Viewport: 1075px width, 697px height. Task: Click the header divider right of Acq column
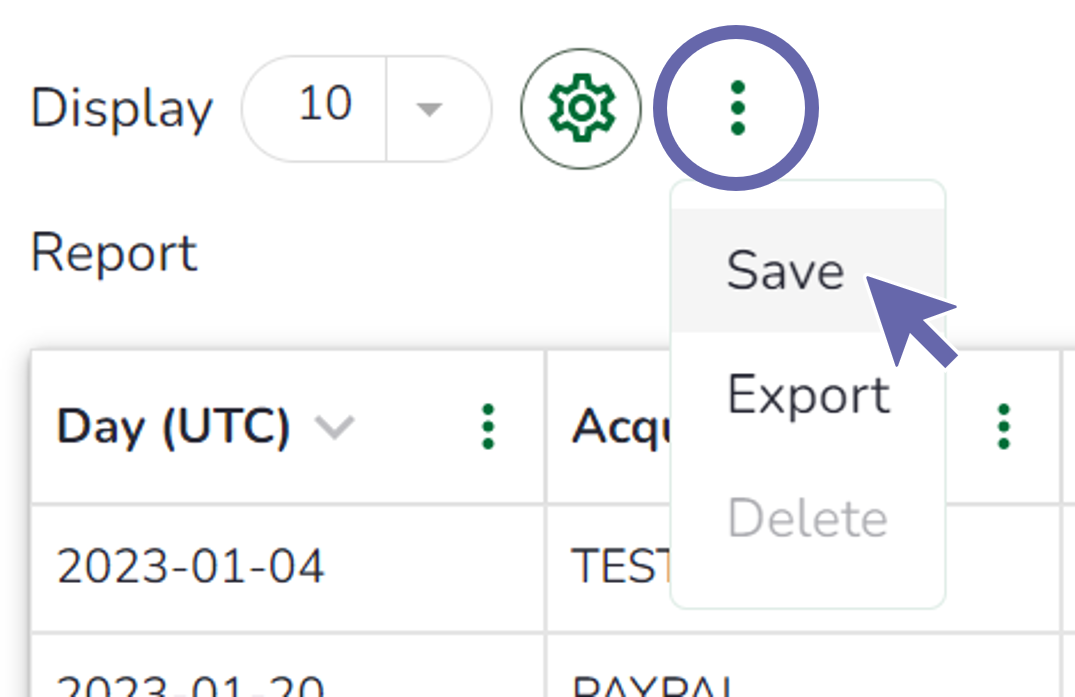coord(1061,427)
